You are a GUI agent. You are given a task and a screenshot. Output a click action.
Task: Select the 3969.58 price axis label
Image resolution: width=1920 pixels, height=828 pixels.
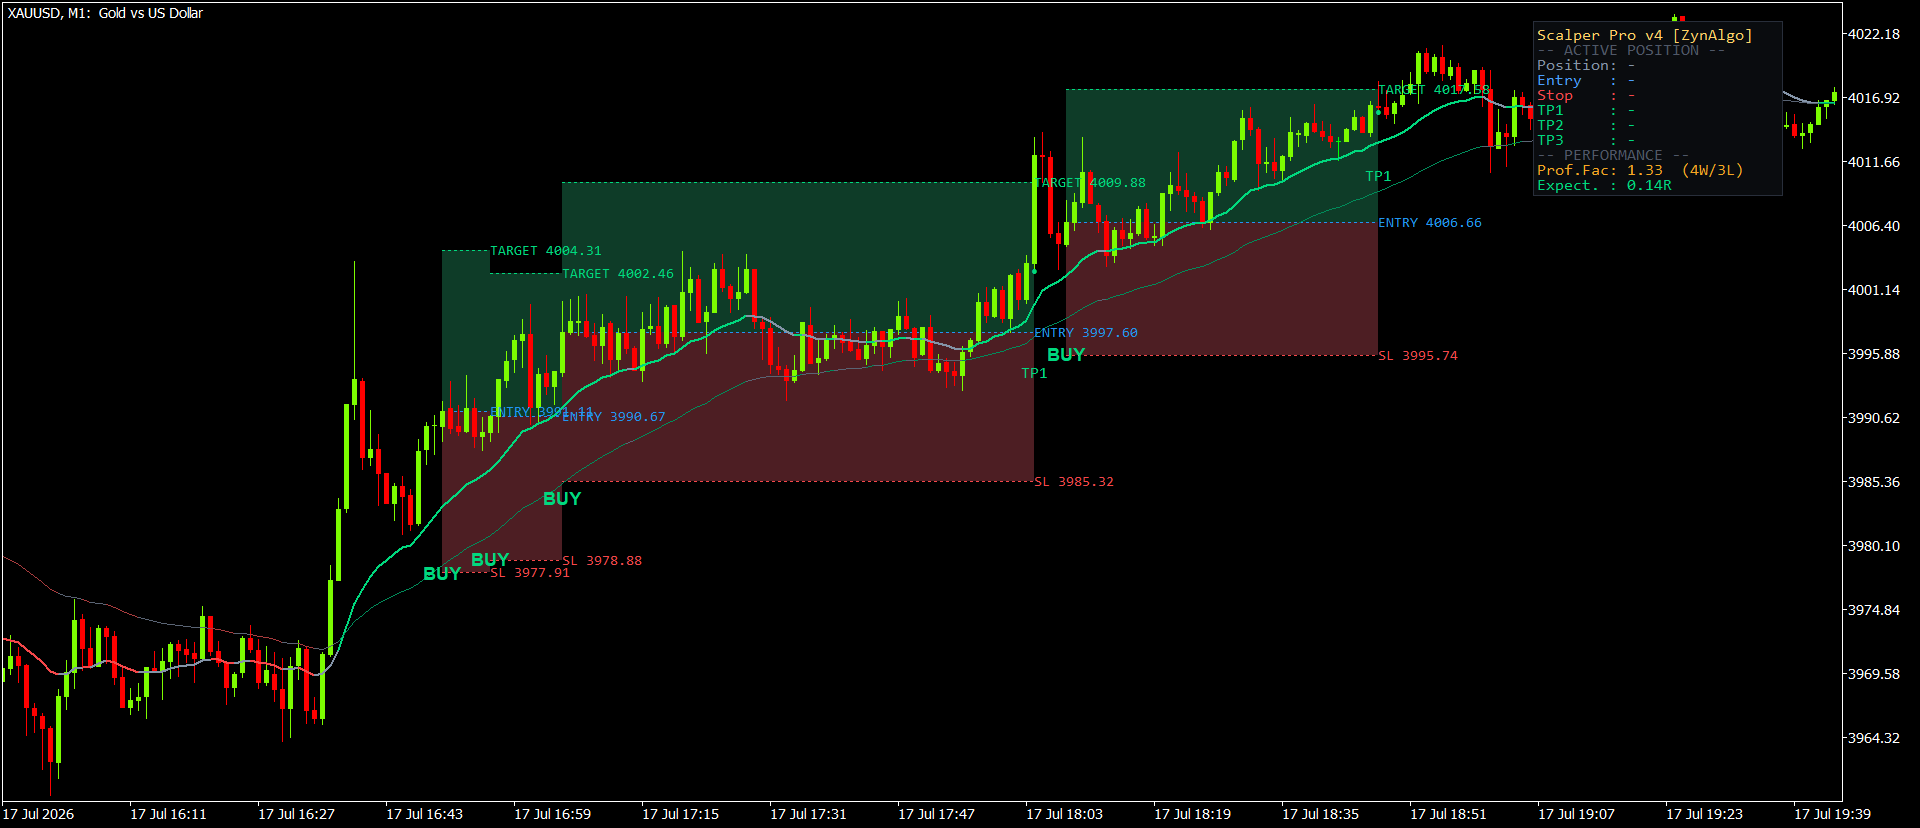(x=1873, y=674)
